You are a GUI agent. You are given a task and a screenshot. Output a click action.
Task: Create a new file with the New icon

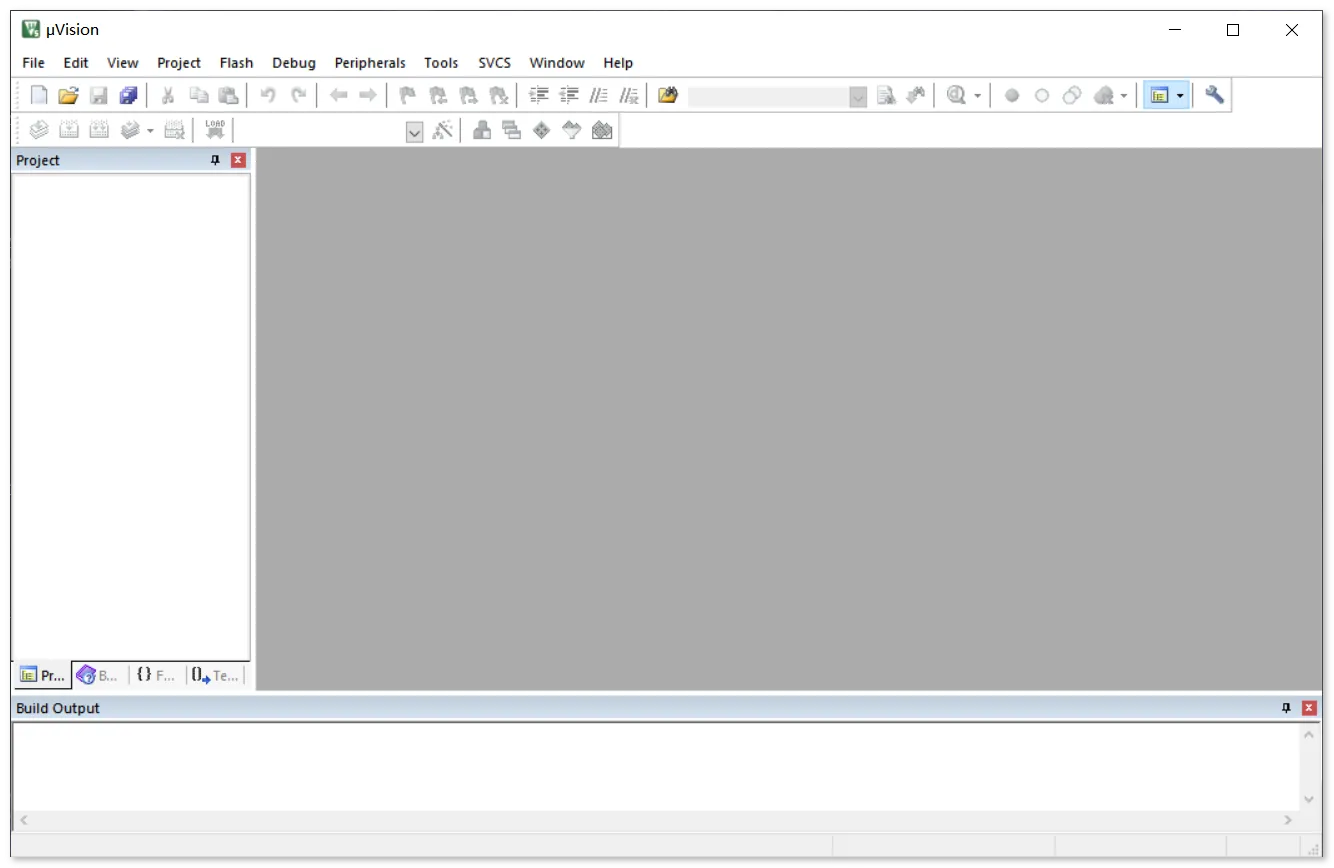coord(39,95)
